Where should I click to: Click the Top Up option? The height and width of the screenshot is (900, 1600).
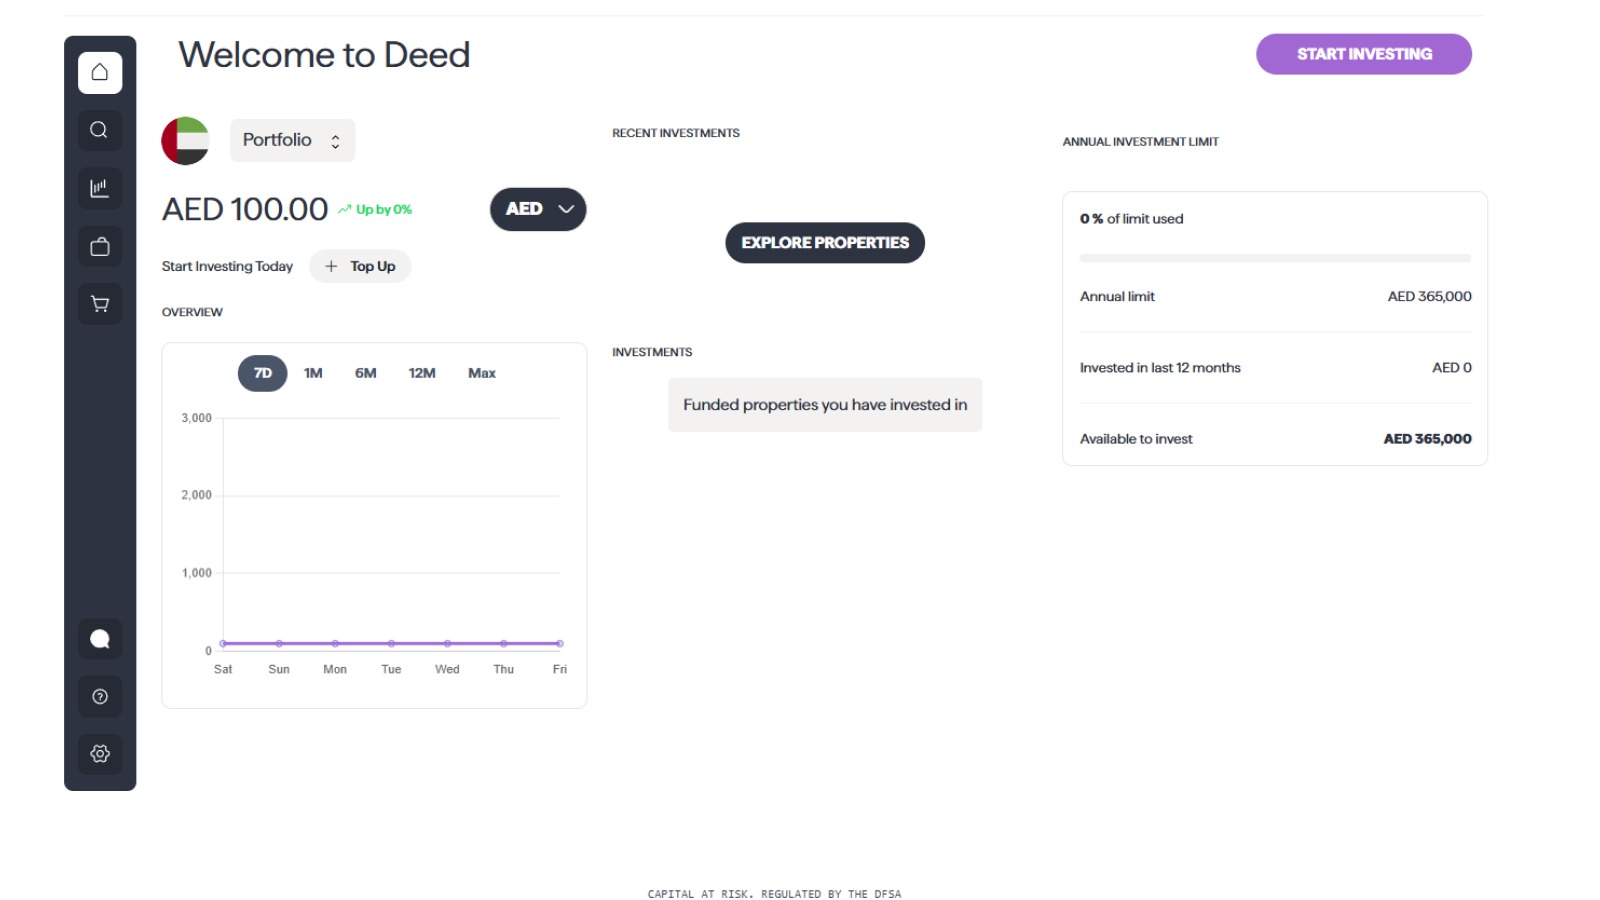360,265
